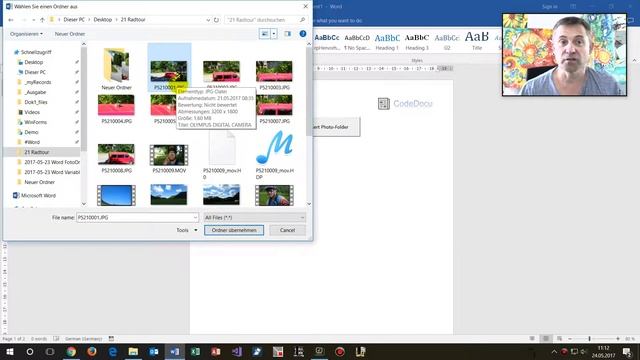Click Dieser PC in the address breadcrumb
This screenshot has height=360, width=640.
(74, 20)
